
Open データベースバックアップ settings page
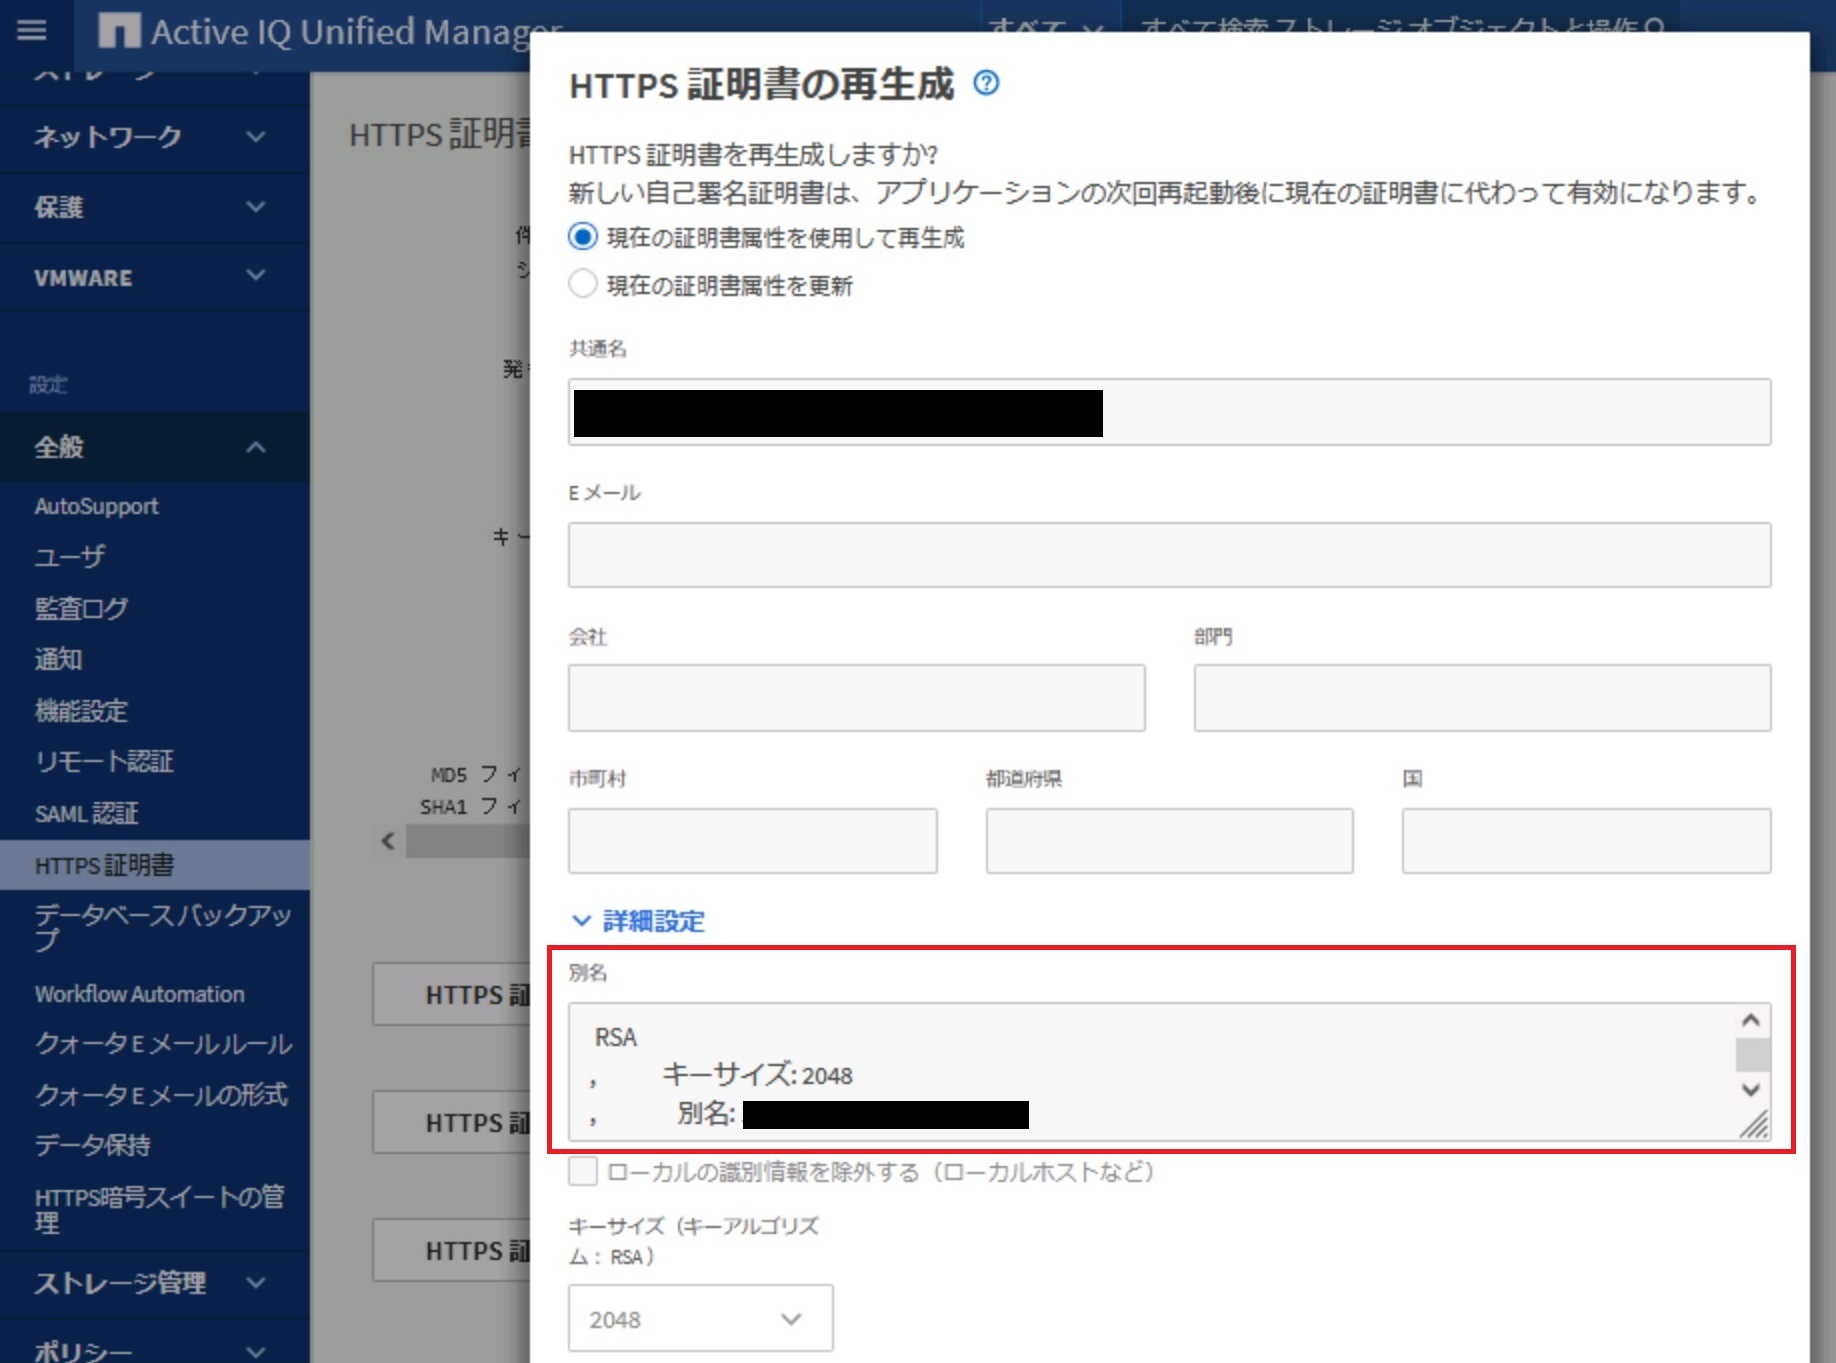163,927
